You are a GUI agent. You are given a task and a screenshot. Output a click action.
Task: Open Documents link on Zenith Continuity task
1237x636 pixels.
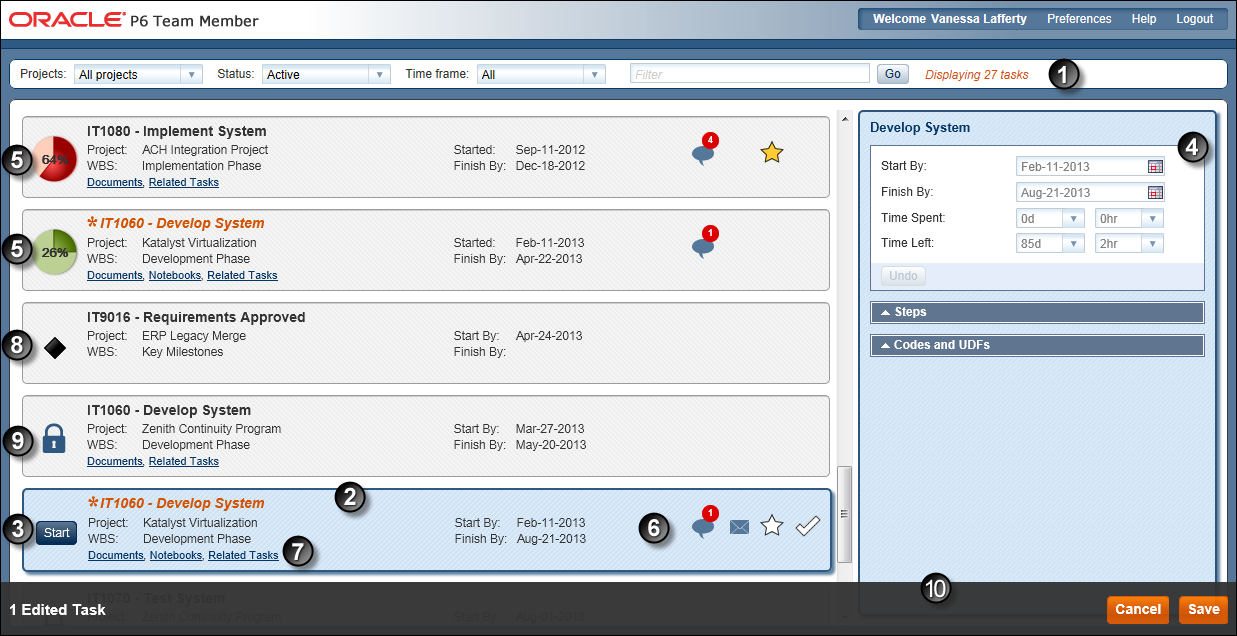click(x=115, y=461)
